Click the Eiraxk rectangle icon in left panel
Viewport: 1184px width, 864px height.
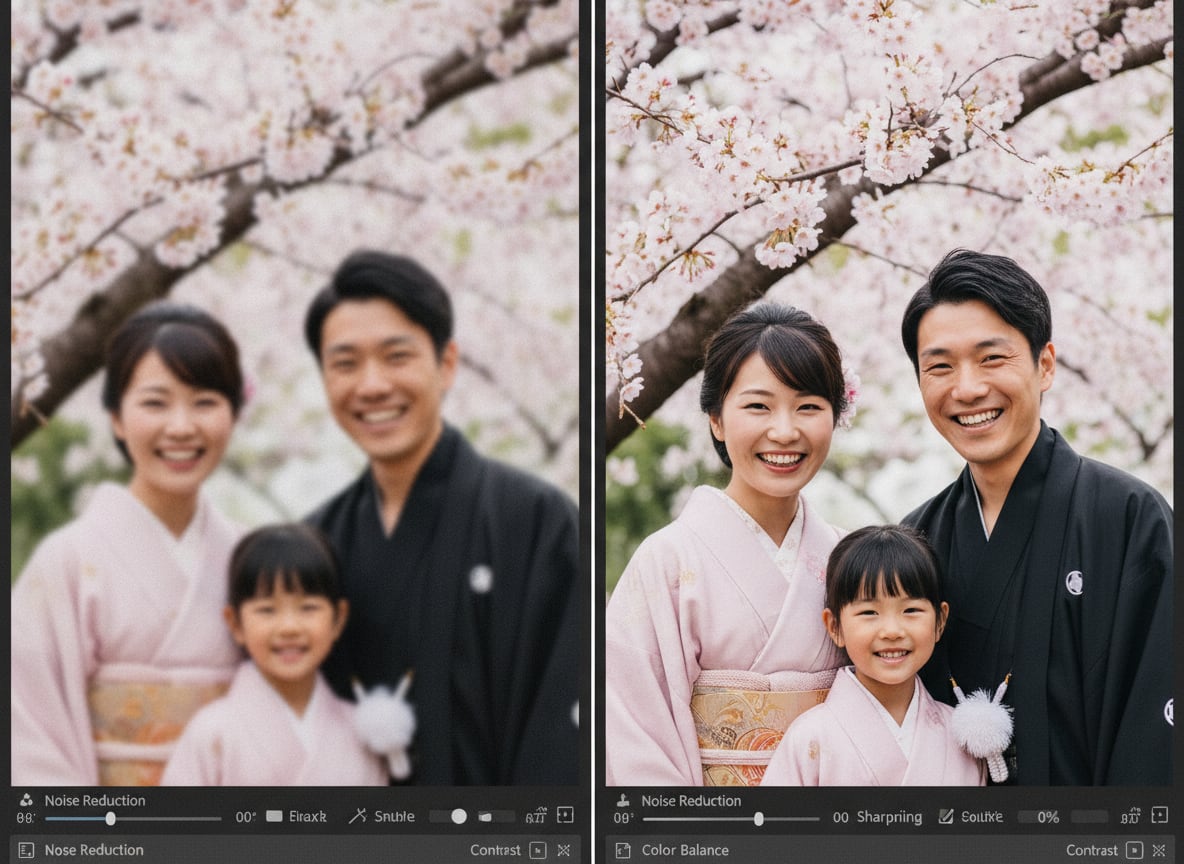pyautogui.click(x=274, y=816)
